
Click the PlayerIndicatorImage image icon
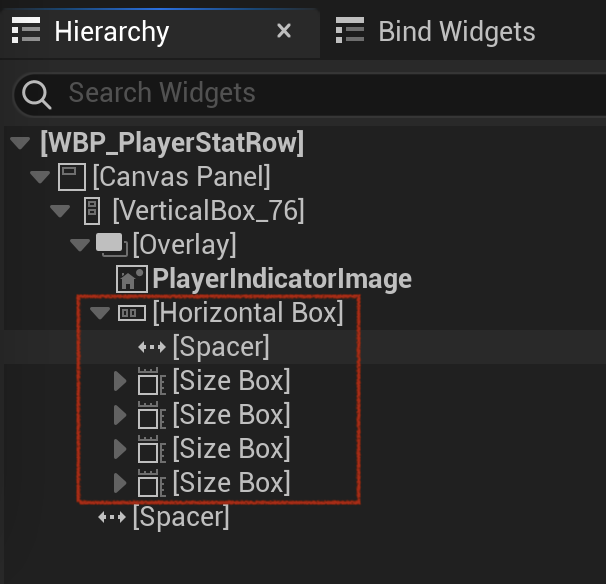pyautogui.click(x=131, y=279)
